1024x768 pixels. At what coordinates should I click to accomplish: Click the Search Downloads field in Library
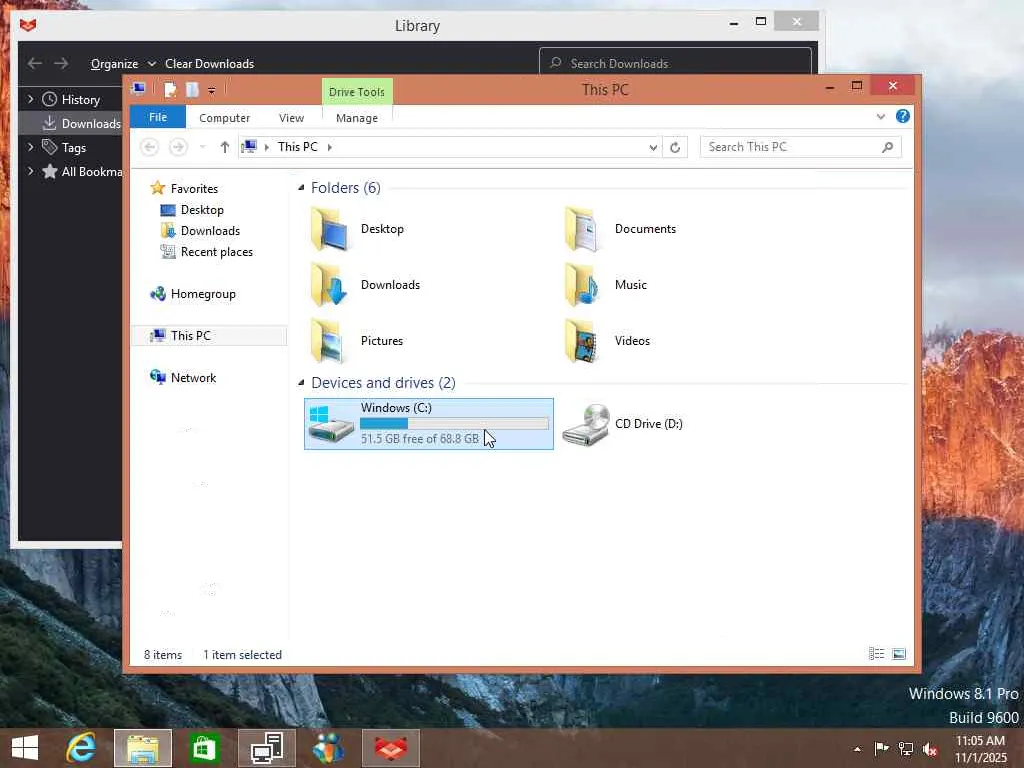point(675,63)
